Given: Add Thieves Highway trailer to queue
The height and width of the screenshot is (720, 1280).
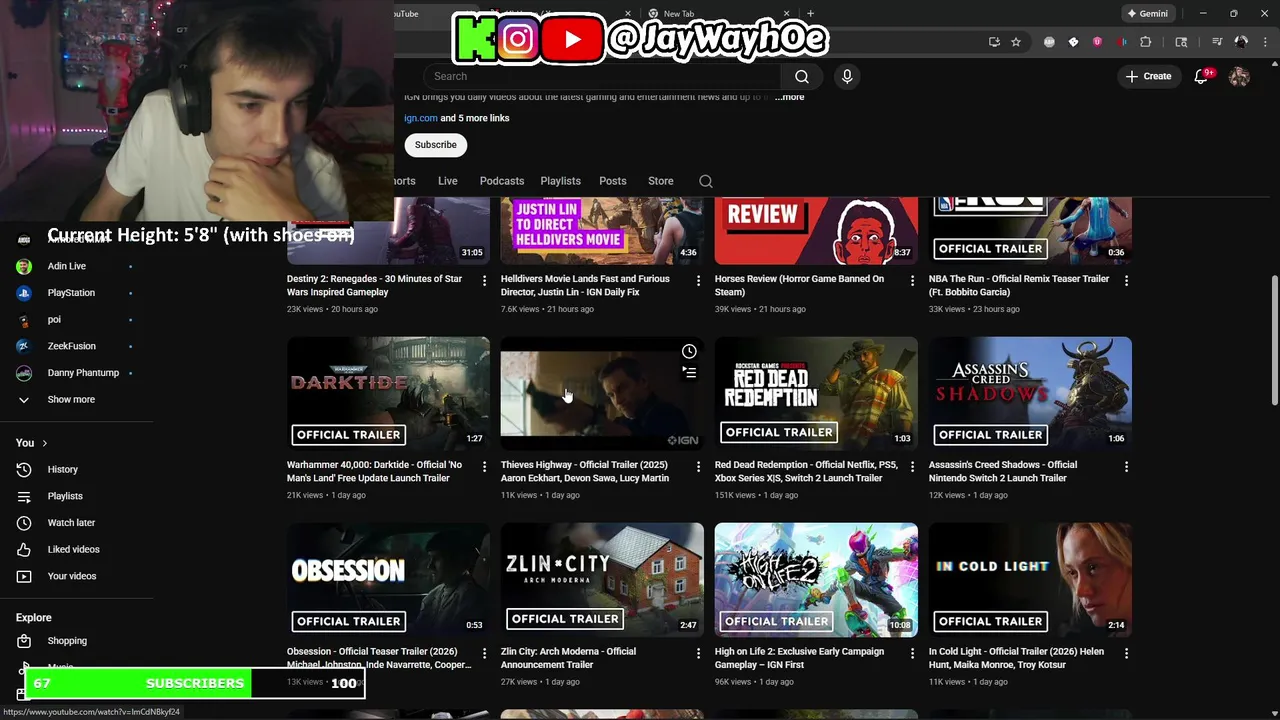Looking at the screenshot, I should click(x=689, y=372).
